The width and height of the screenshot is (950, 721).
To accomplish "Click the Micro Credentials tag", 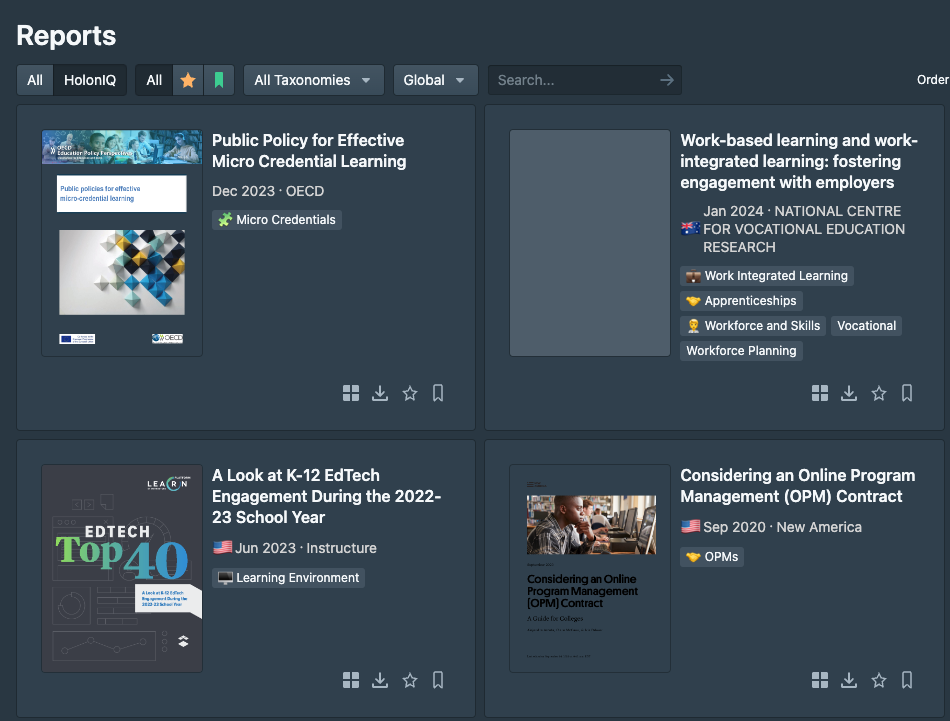I will tap(277, 220).
